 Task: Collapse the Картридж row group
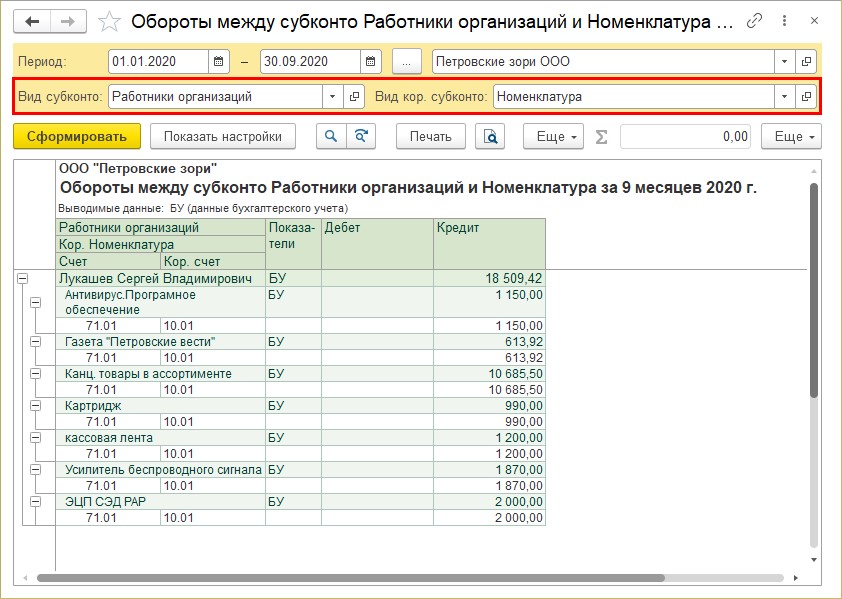pos(37,406)
